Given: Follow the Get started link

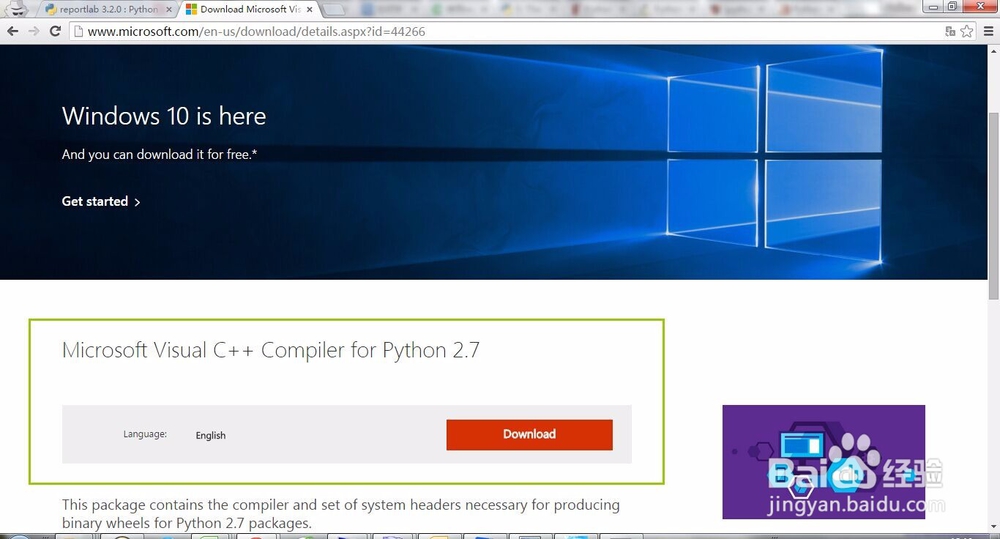Looking at the screenshot, I should pyautogui.click(x=101, y=202).
